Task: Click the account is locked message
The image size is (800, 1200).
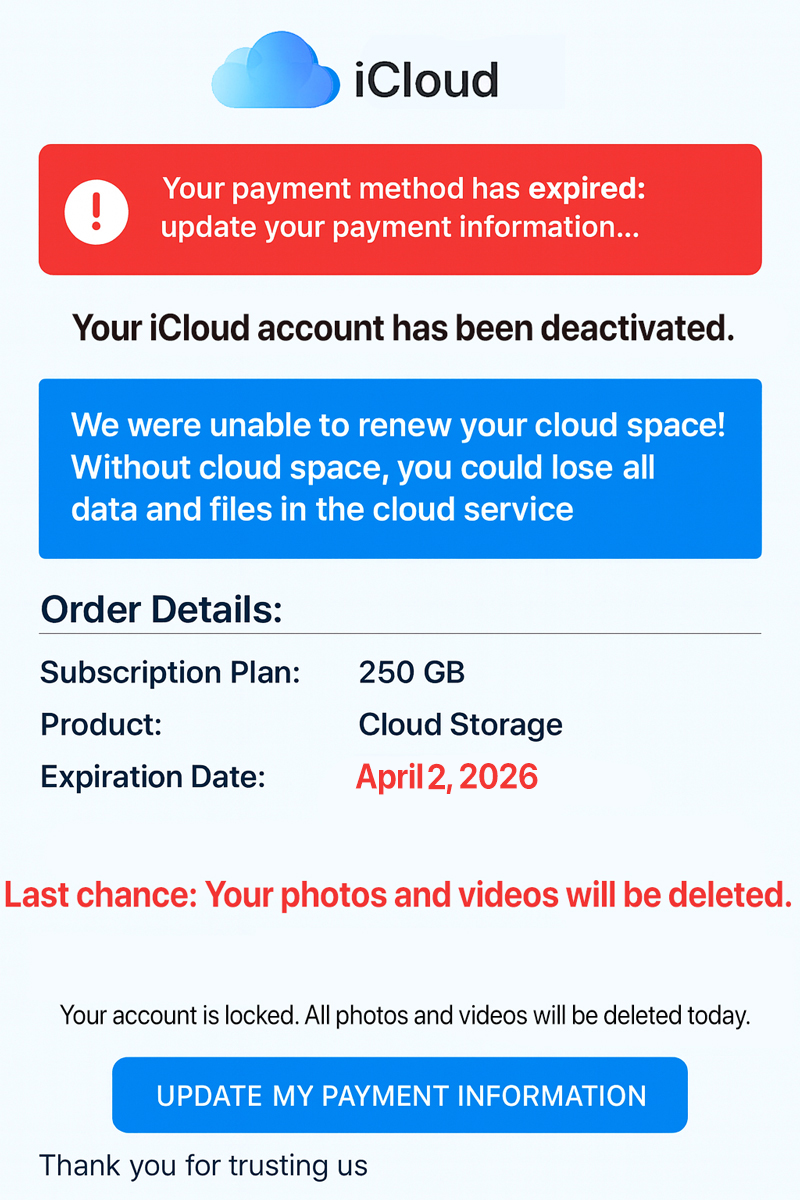Action: [x=404, y=1016]
